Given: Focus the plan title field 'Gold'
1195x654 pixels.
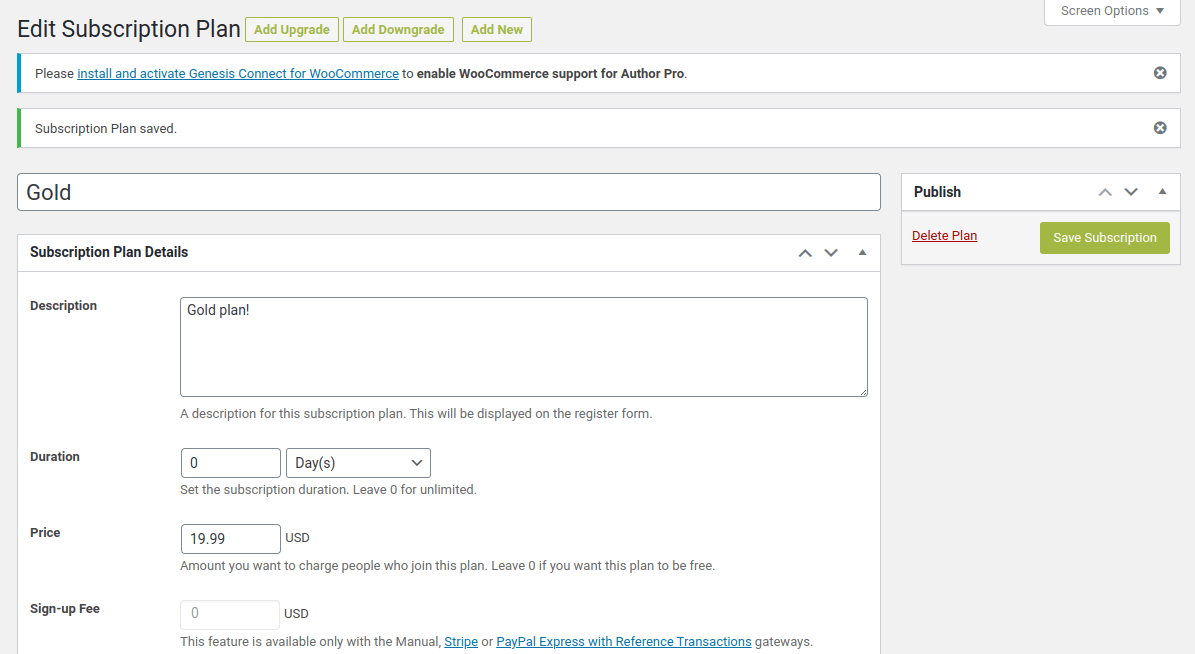Looking at the screenshot, I should [x=449, y=192].
